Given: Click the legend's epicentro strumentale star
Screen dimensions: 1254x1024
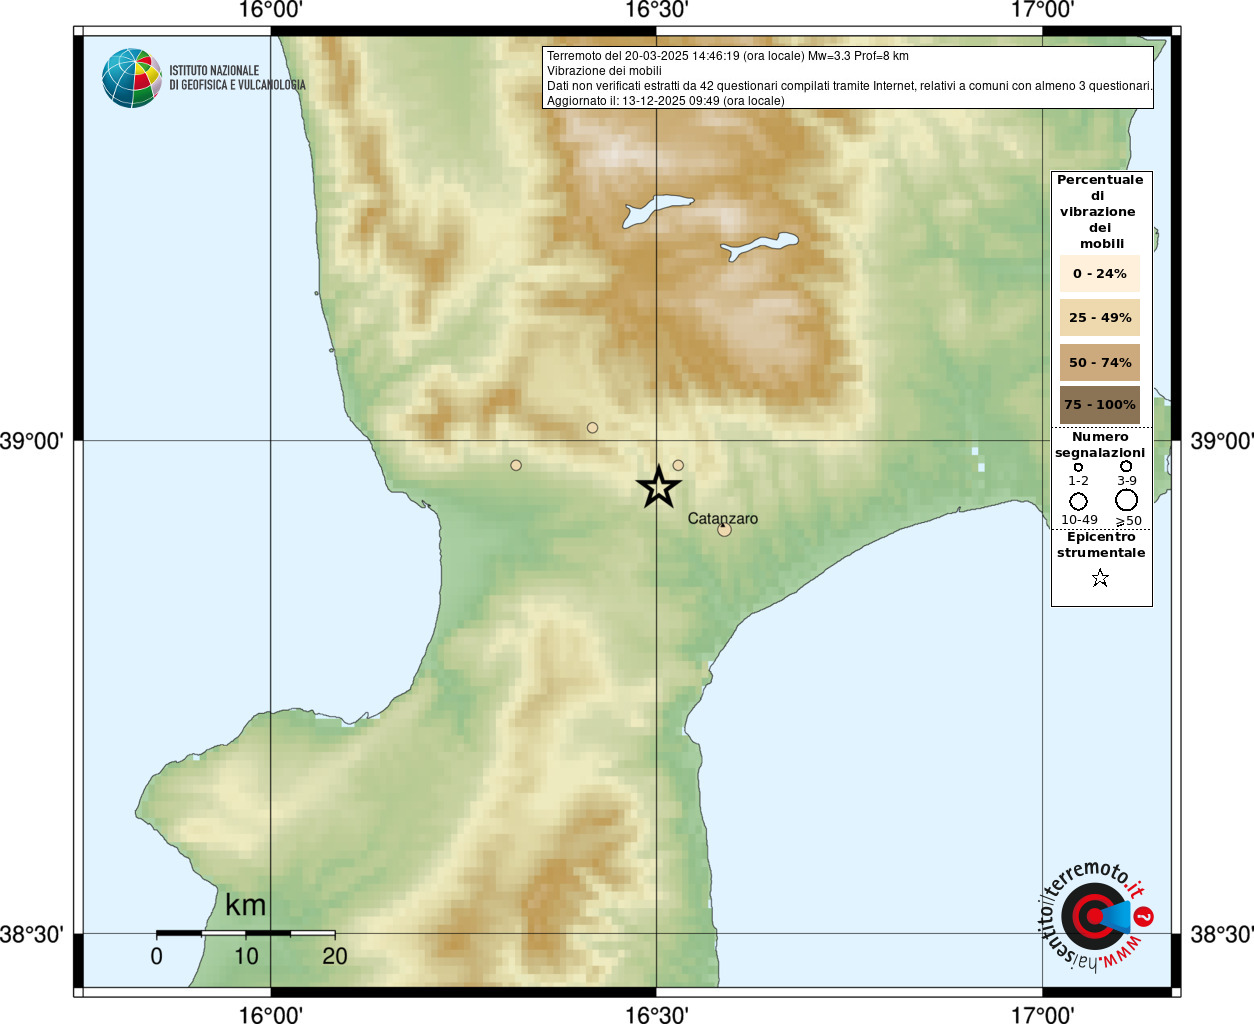Looking at the screenshot, I should (x=1100, y=578).
